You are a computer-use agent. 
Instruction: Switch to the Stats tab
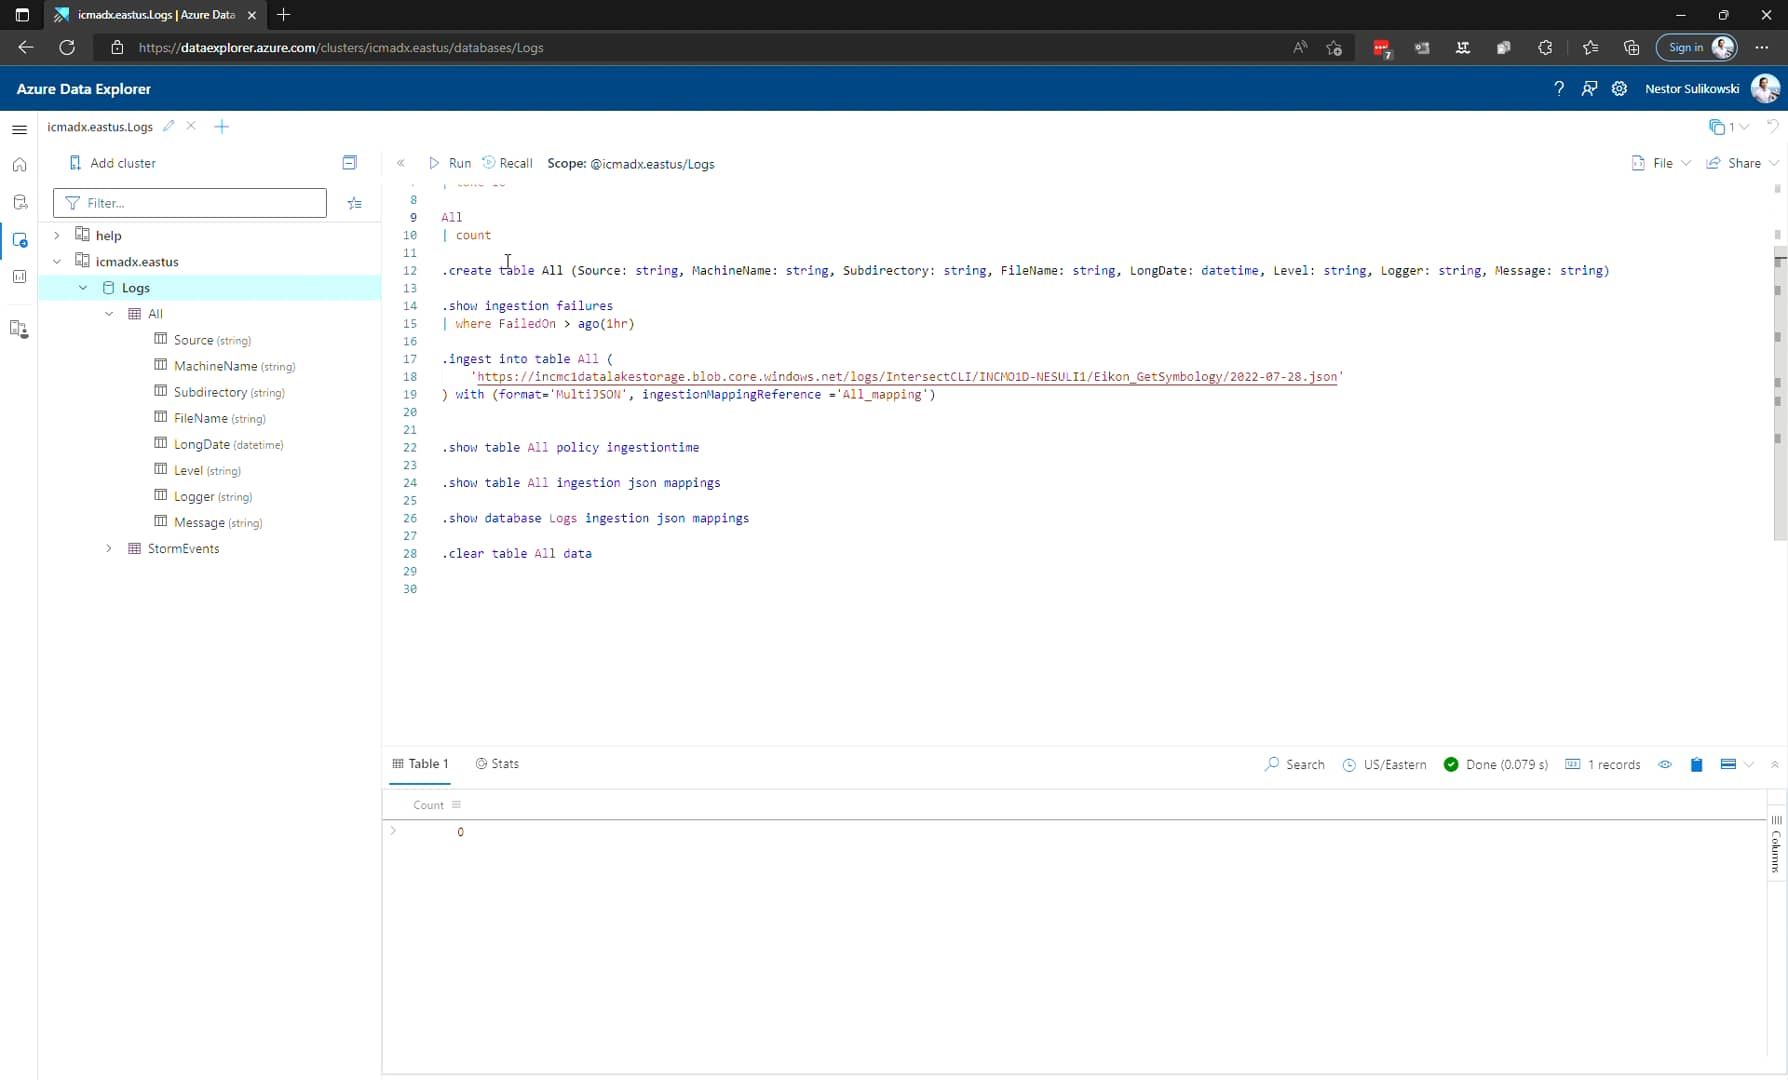[x=497, y=764]
